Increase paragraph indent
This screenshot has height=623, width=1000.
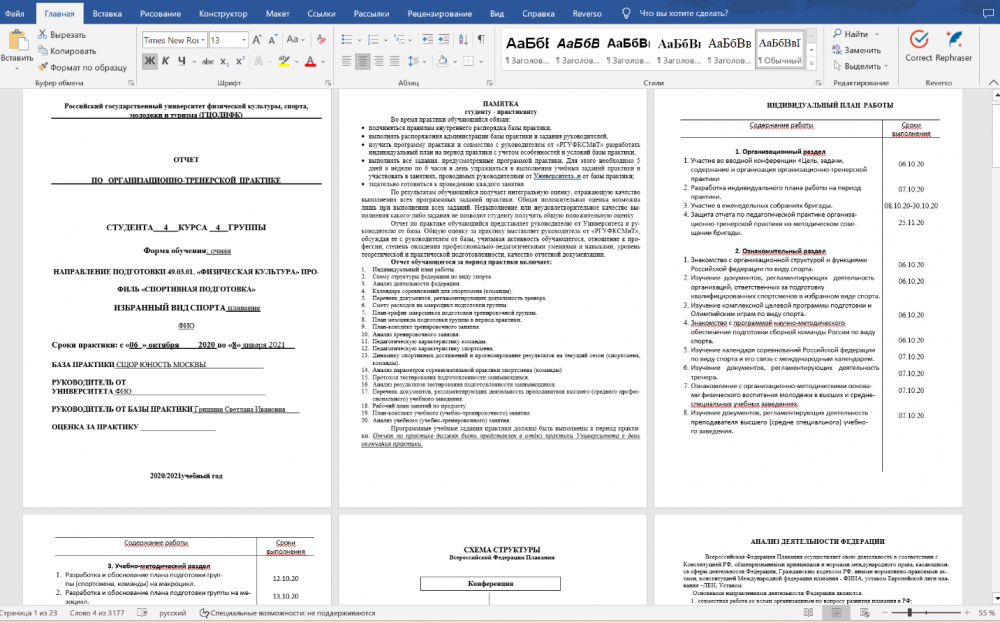pyautogui.click(x=443, y=40)
